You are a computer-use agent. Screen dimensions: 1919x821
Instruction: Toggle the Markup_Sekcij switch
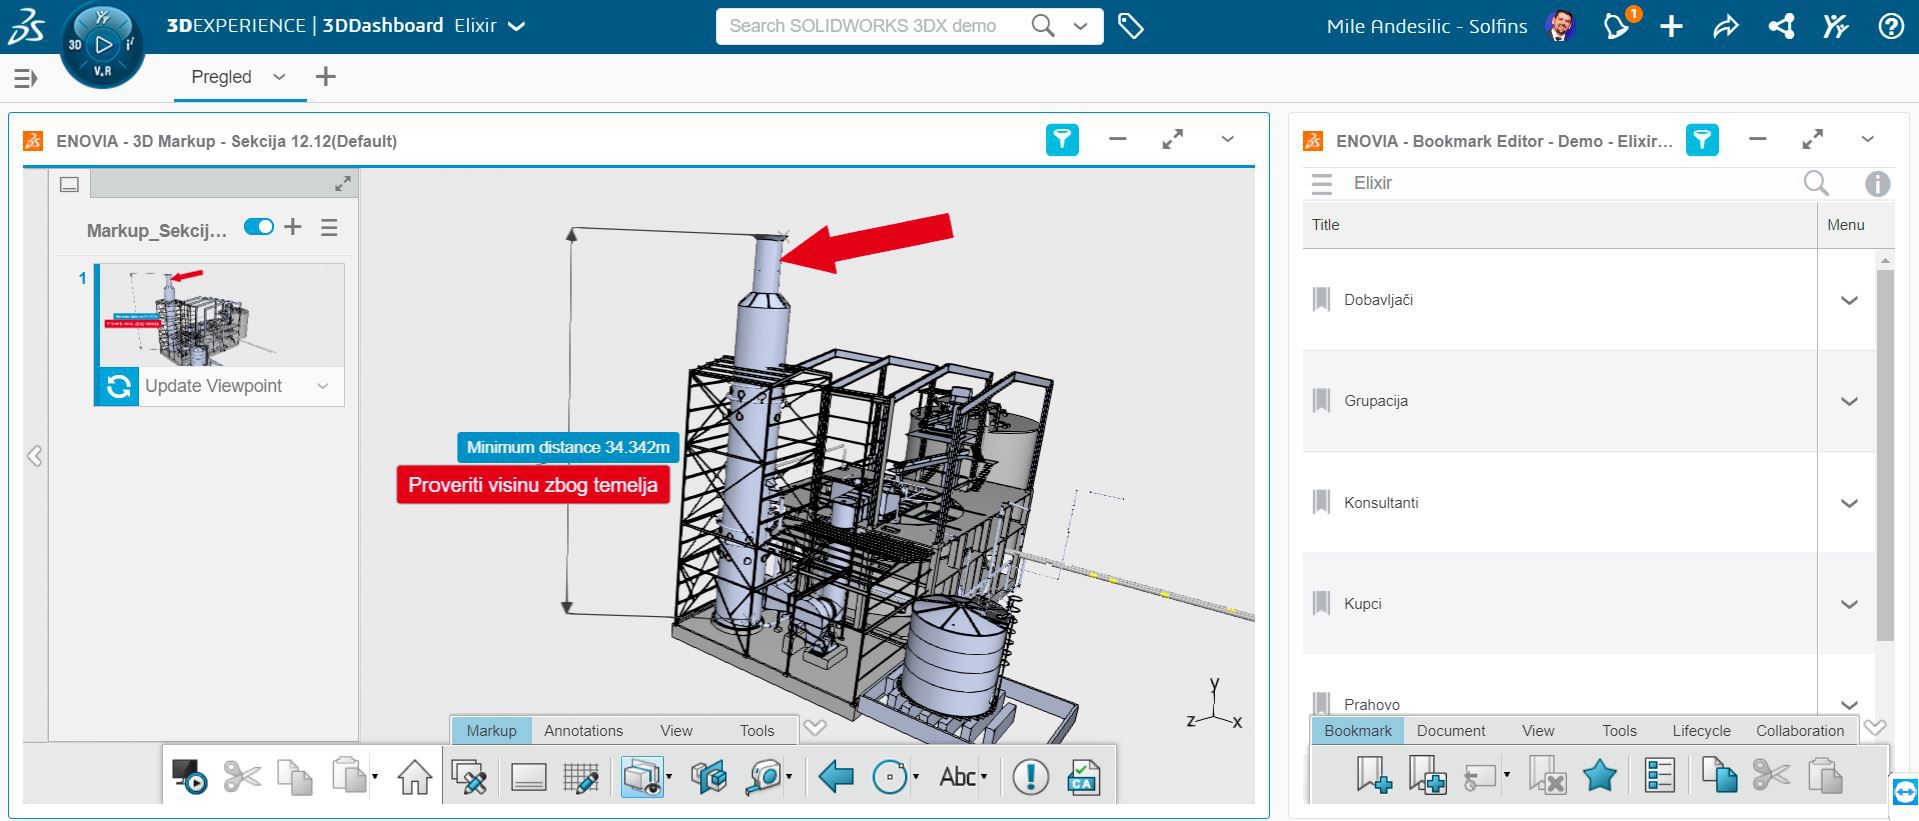[x=259, y=227]
